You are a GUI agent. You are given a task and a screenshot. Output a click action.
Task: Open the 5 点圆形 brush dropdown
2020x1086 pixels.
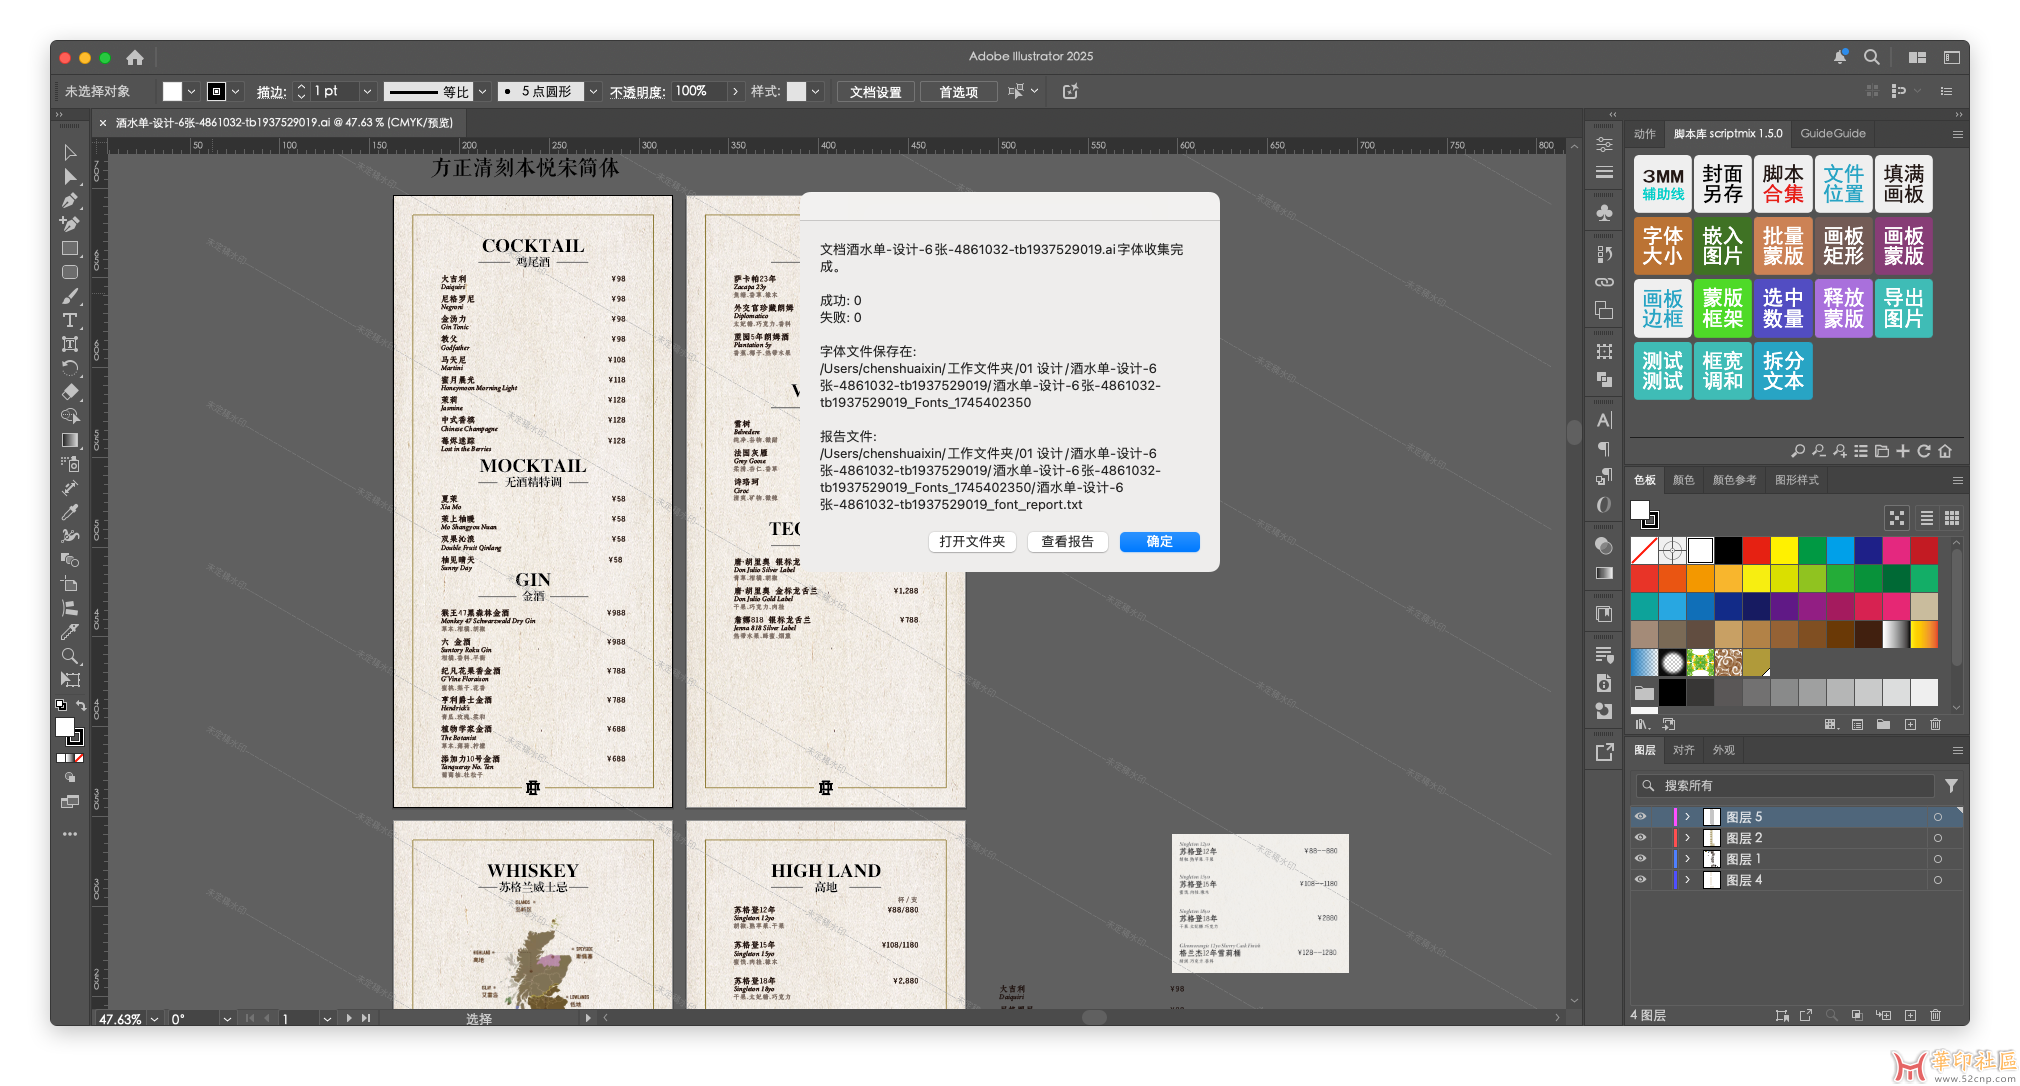coord(593,91)
